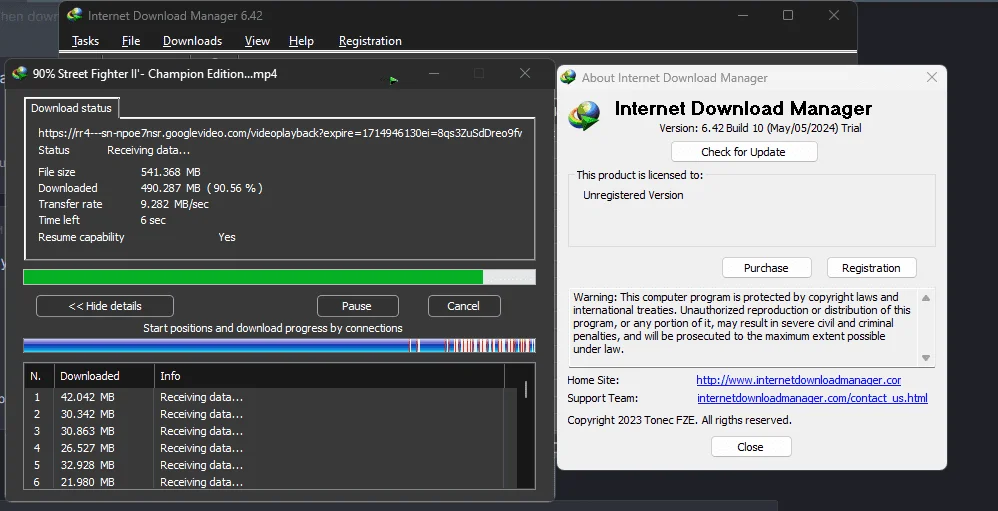This screenshot has width=998, height=511.
Task: Click the N. column header
Action: point(39,376)
